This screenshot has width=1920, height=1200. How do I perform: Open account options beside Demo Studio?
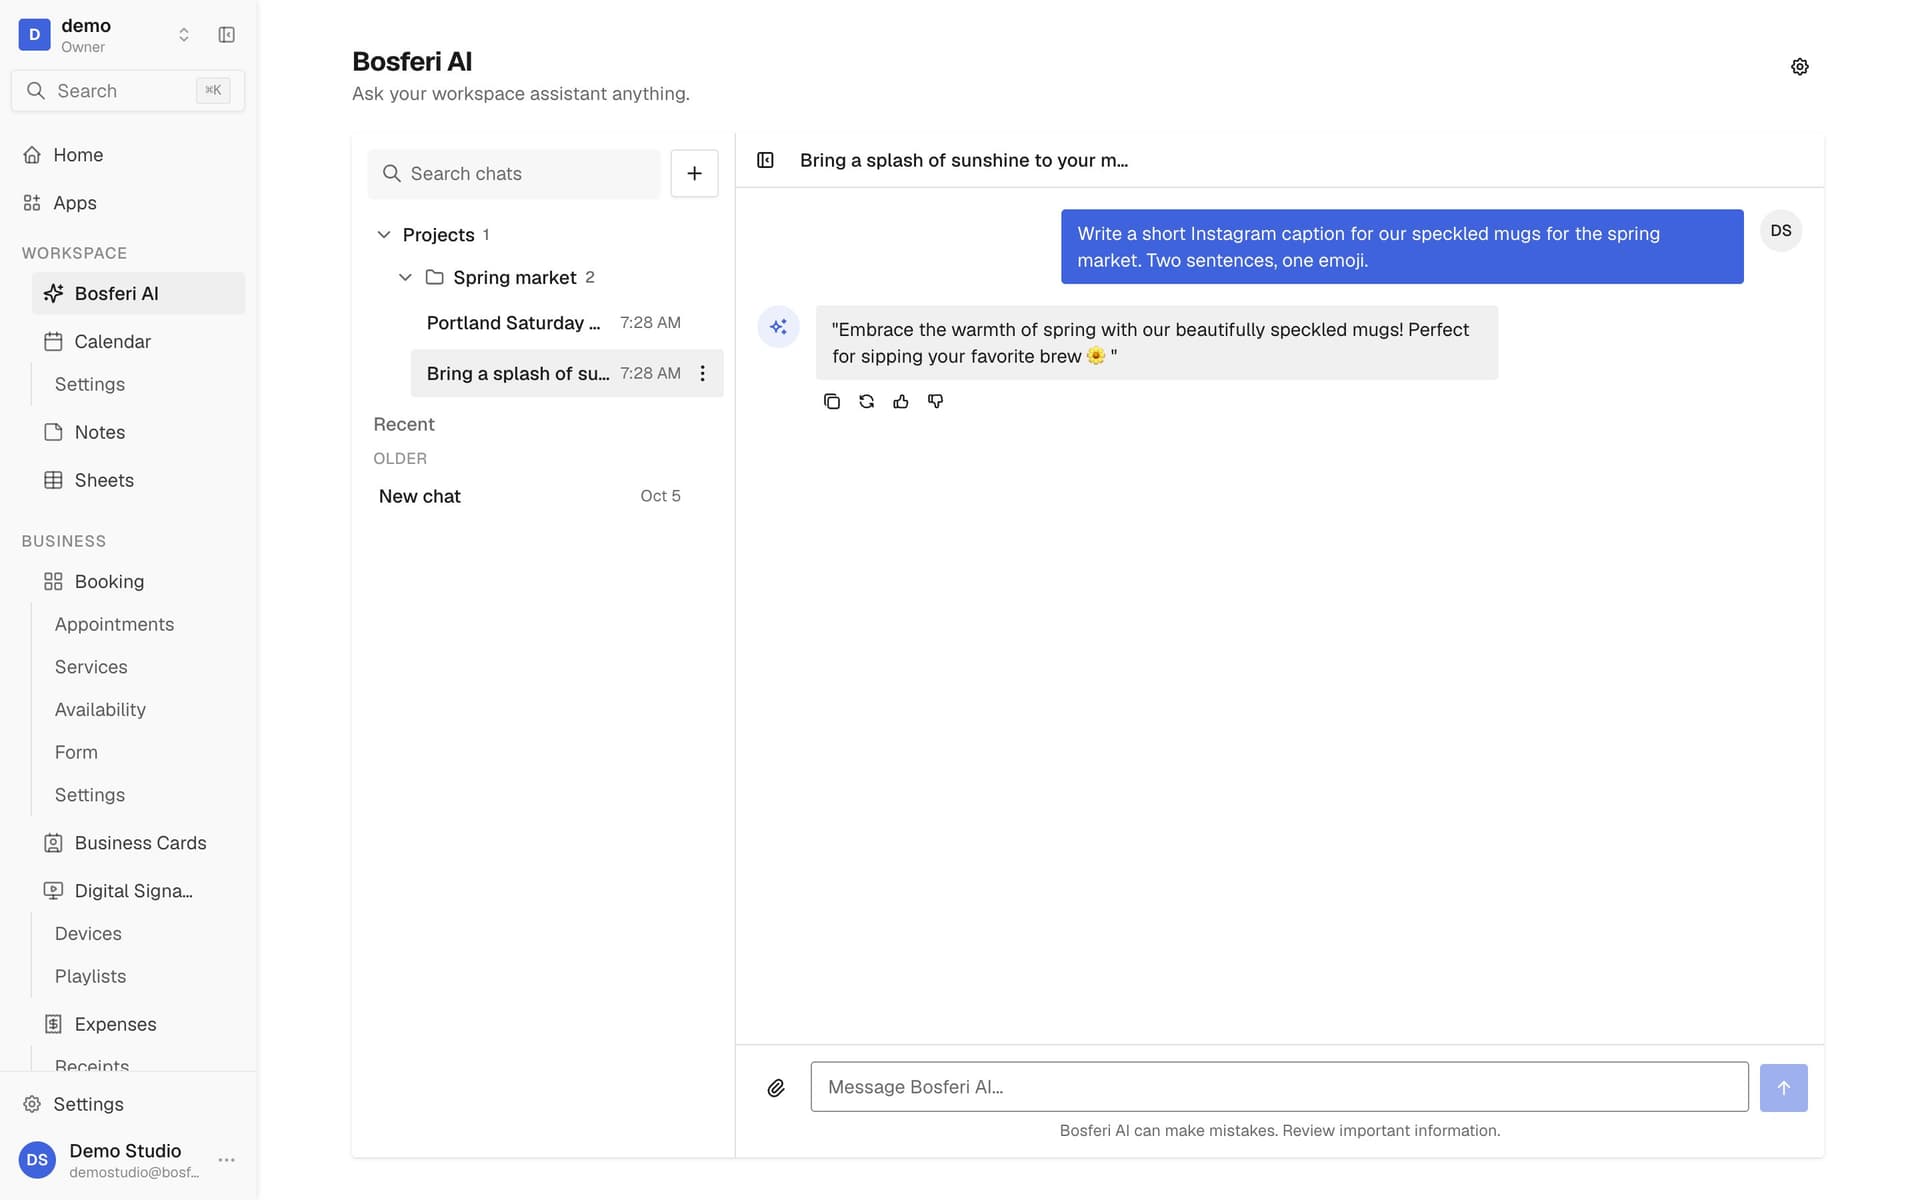click(x=227, y=1160)
